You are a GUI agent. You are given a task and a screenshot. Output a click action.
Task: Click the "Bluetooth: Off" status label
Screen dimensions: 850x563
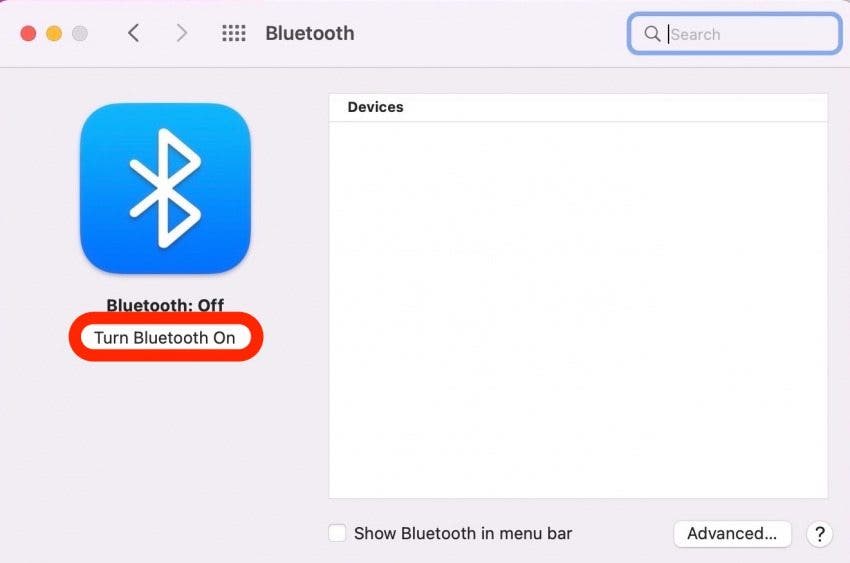pyautogui.click(x=165, y=305)
